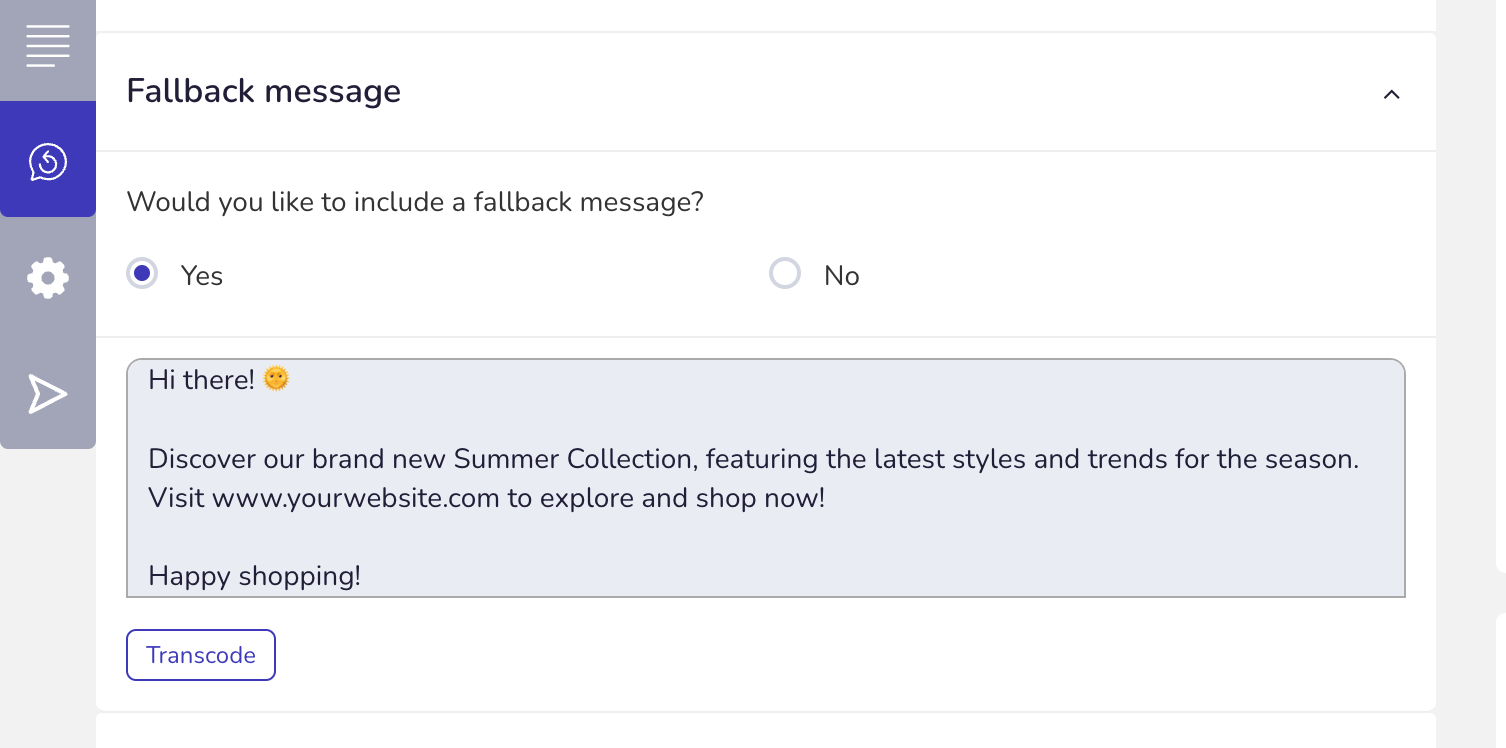Select the No radio button
Viewport: 1506px width, 748px height.
click(785, 273)
